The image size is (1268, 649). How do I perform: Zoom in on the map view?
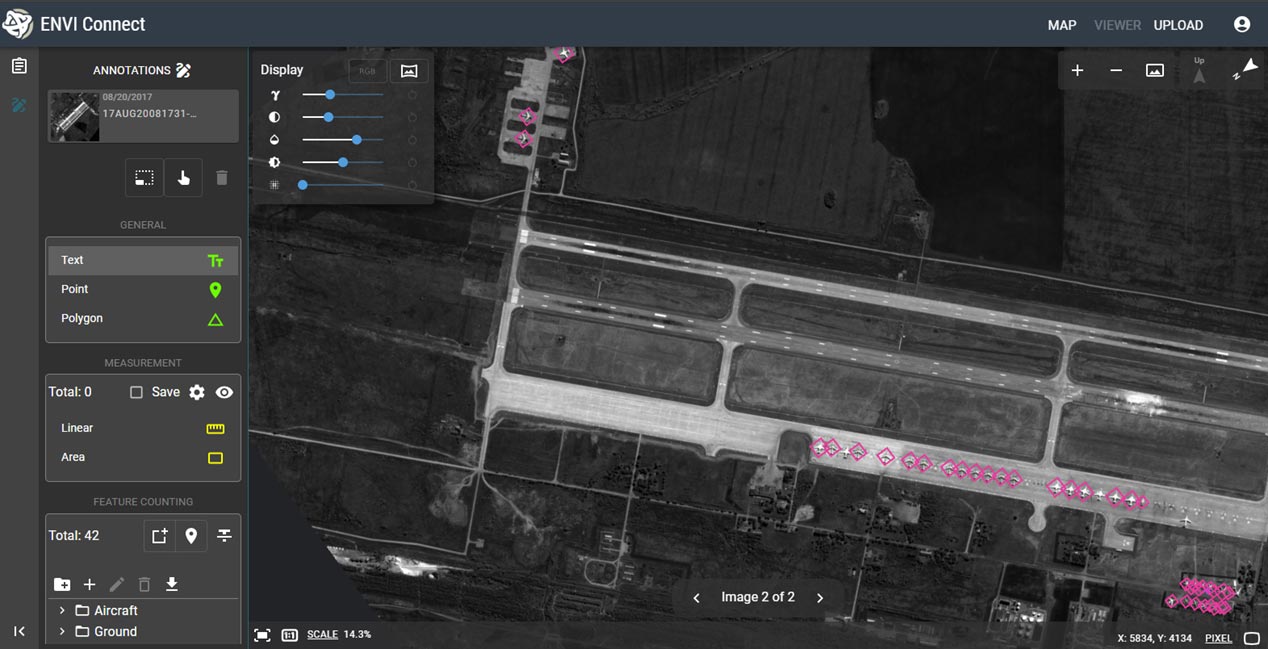pyautogui.click(x=1077, y=70)
